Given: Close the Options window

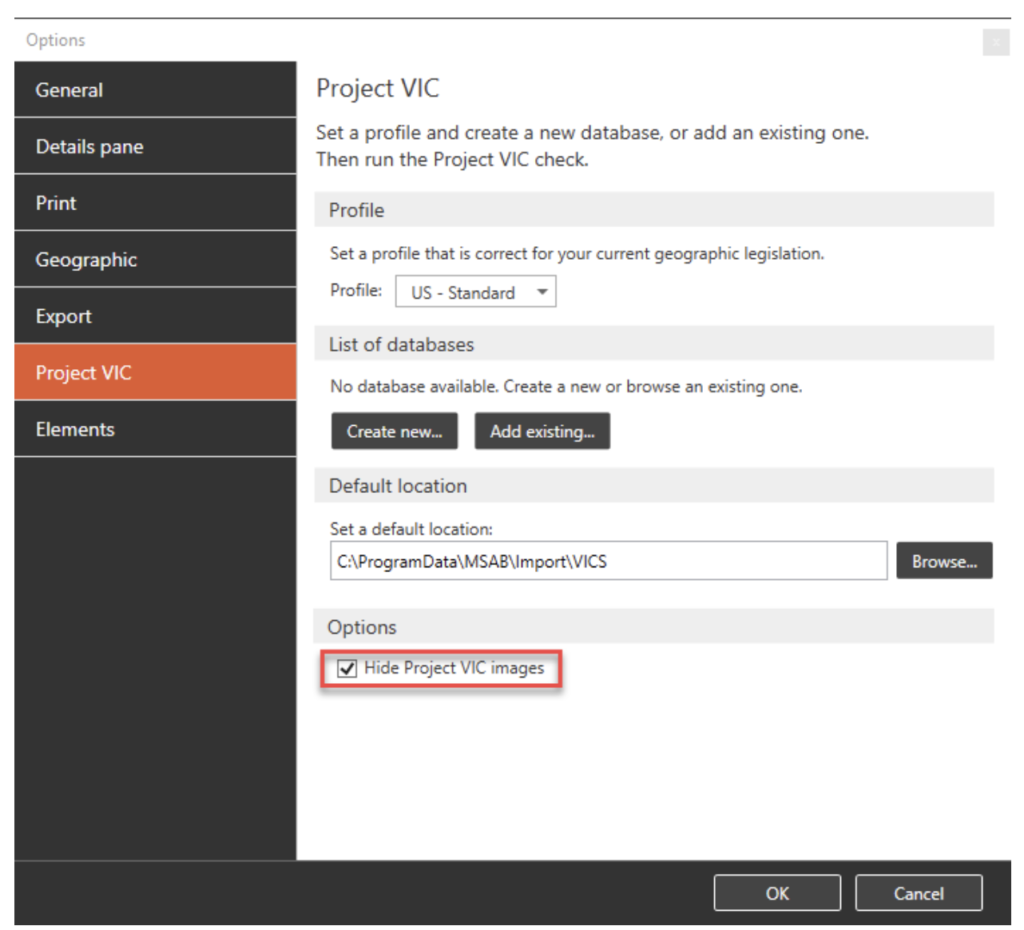Looking at the screenshot, I should (996, 42).
